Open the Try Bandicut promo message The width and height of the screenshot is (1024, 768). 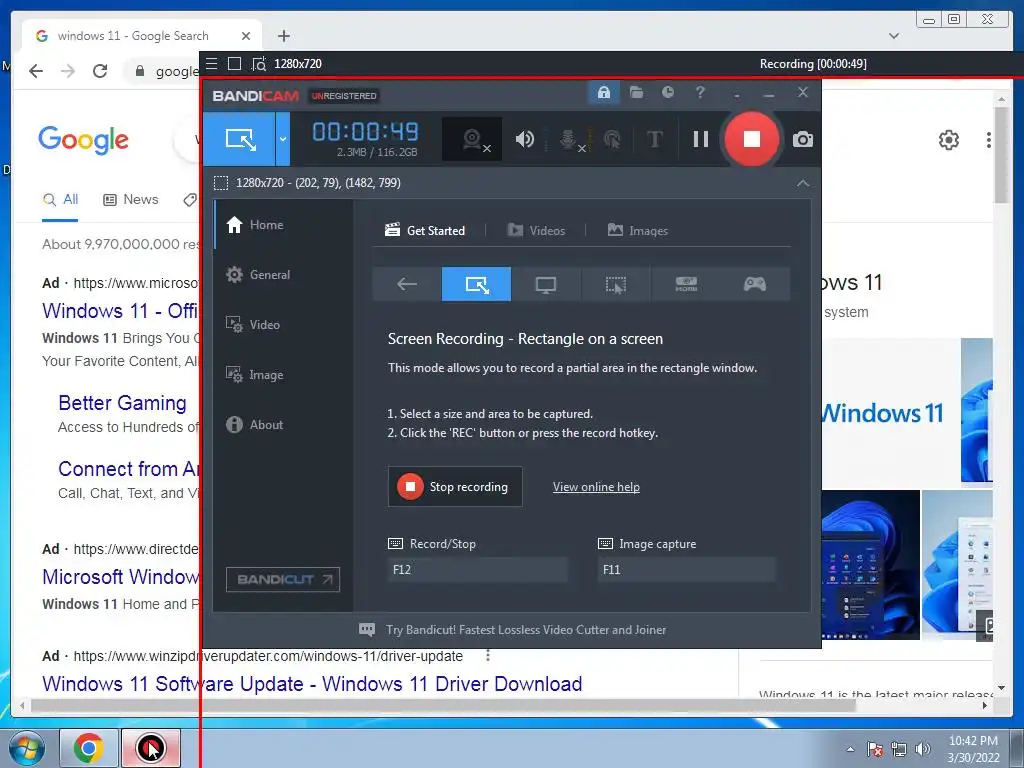(x=513, y=630)
